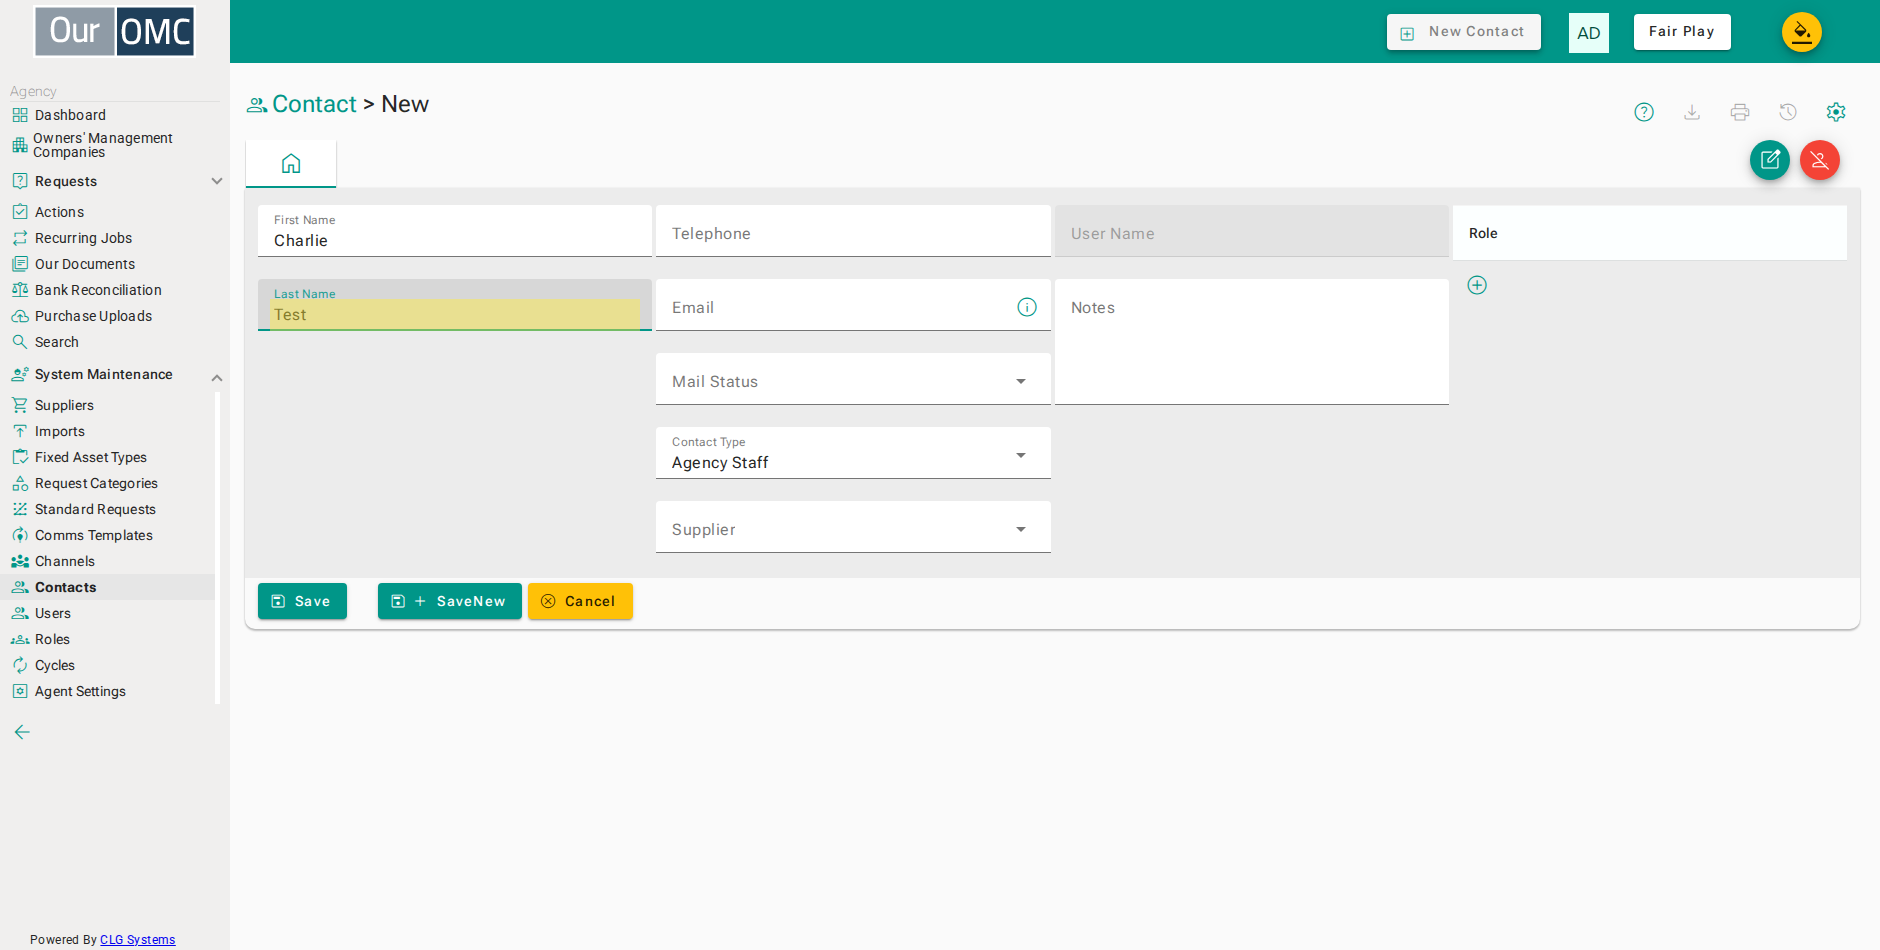The width and height of the screenshot is (1880, 950).
Task: Open the Contact Type dropdown
Action: click(853, 453)
